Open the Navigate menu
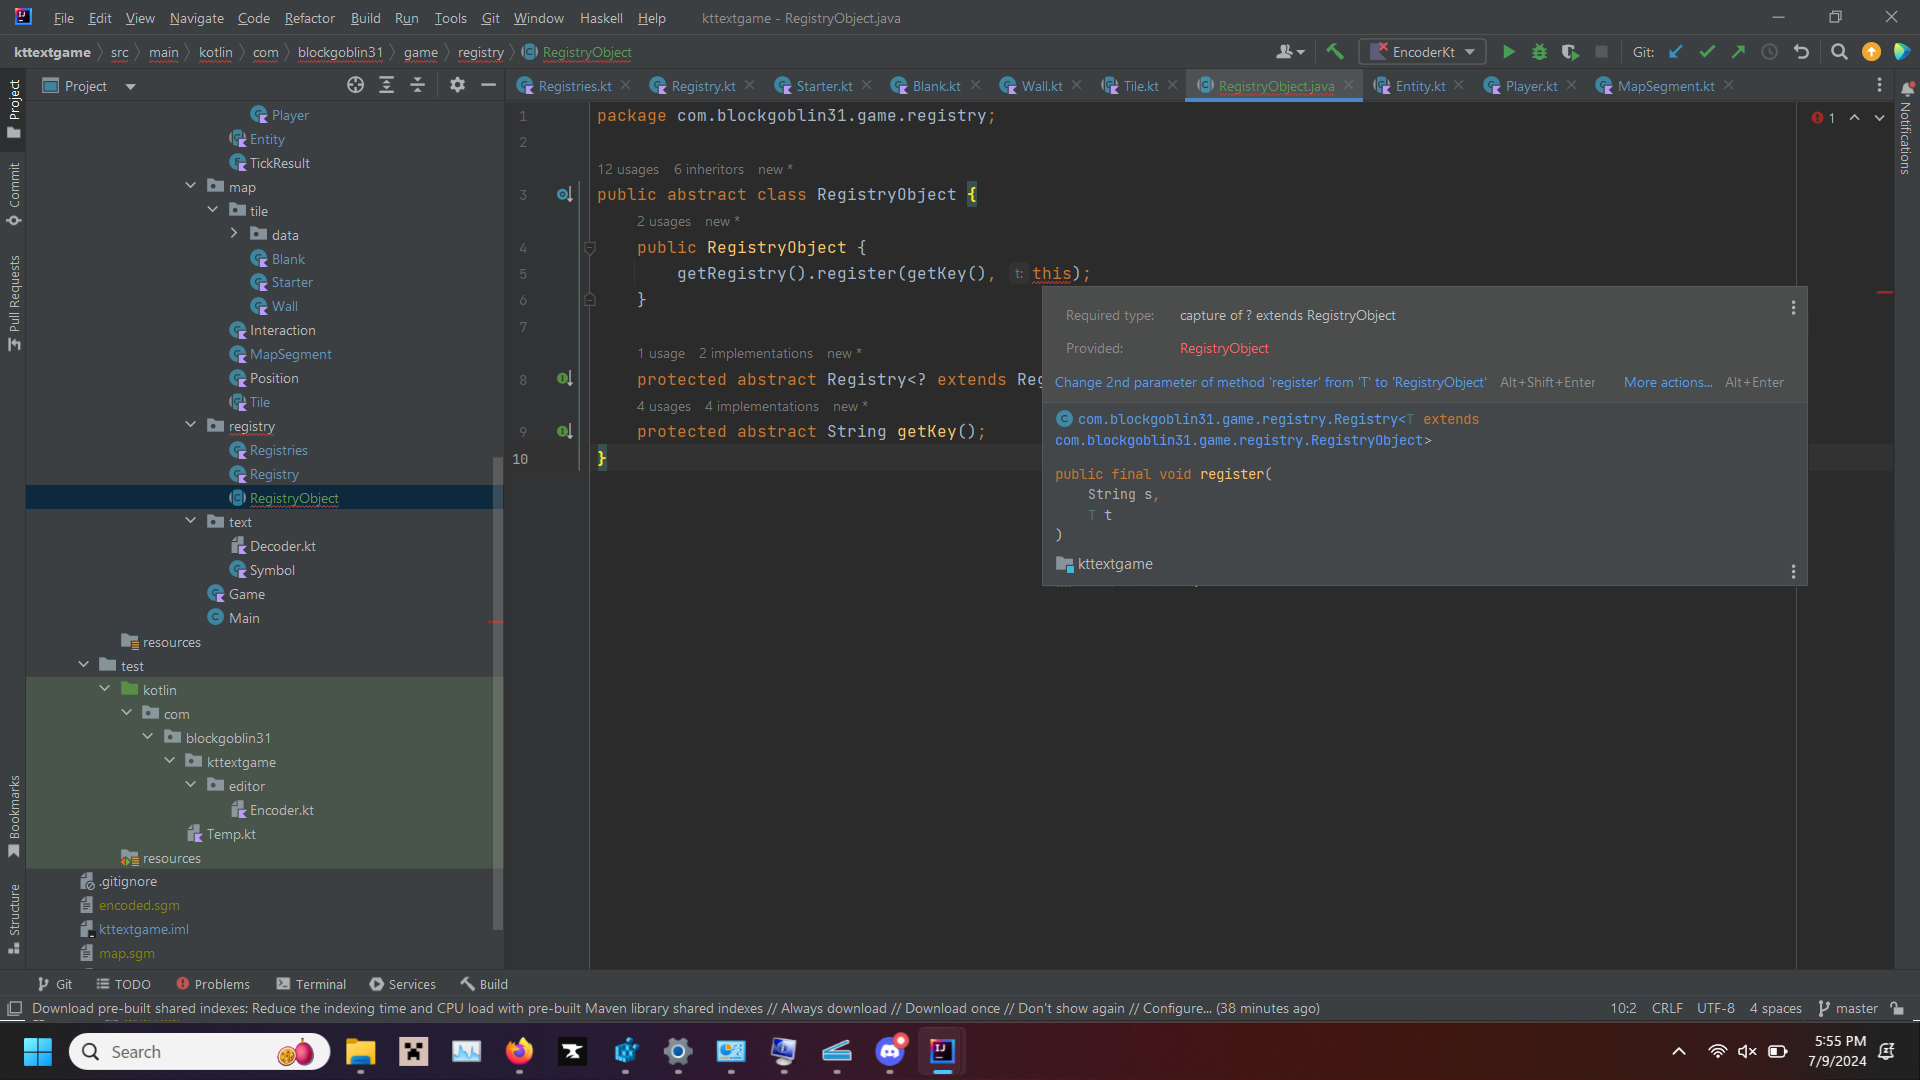Viewport: 1920px width, 1080px height. (x=196, y=18)
